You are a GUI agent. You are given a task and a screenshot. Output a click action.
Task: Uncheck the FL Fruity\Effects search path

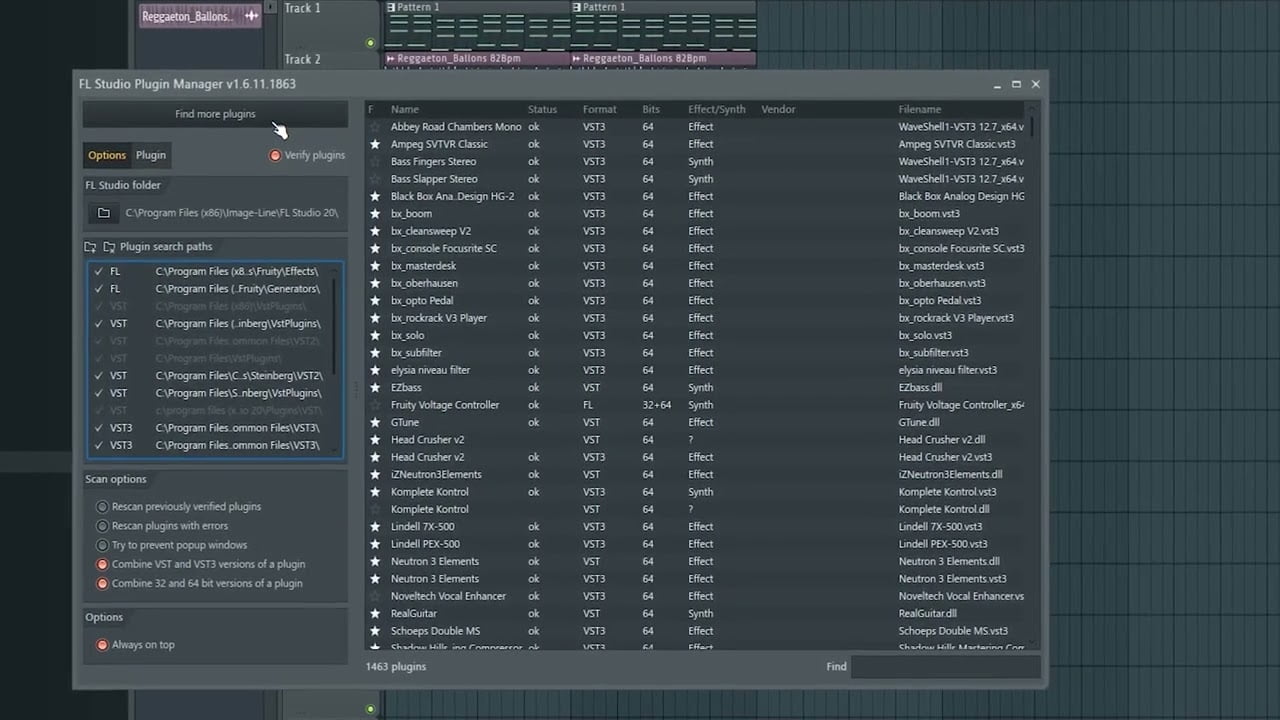click(98, 272)
